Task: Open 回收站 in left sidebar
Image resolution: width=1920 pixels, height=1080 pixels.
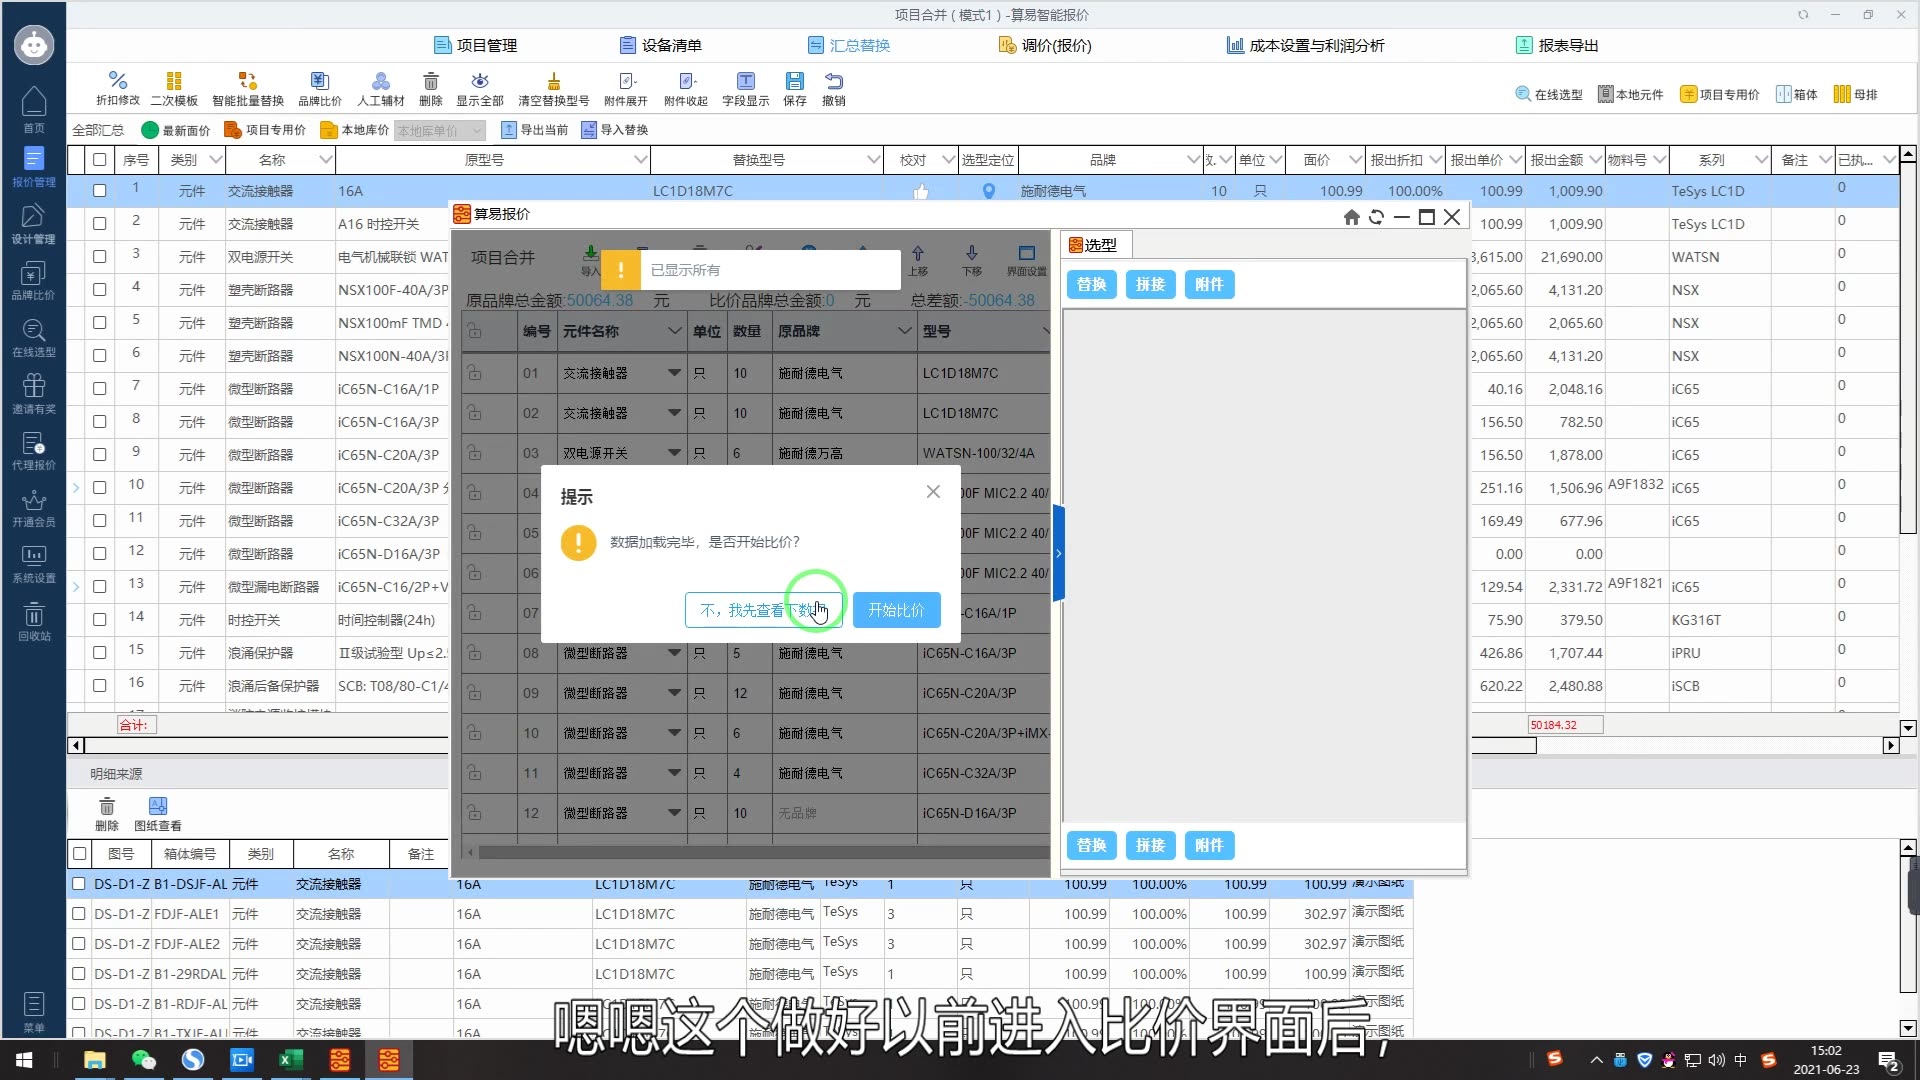Action: click(x=34, y=621)
